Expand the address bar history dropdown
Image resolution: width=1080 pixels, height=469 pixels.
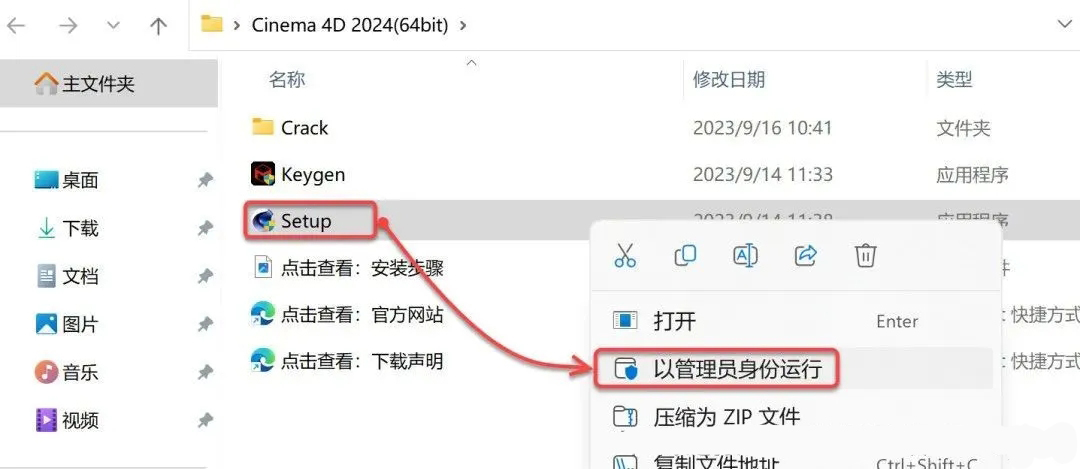click(1064, 25)
